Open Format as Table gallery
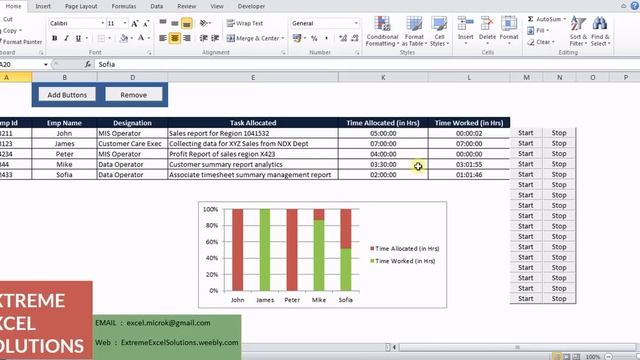 pos(414,31)
